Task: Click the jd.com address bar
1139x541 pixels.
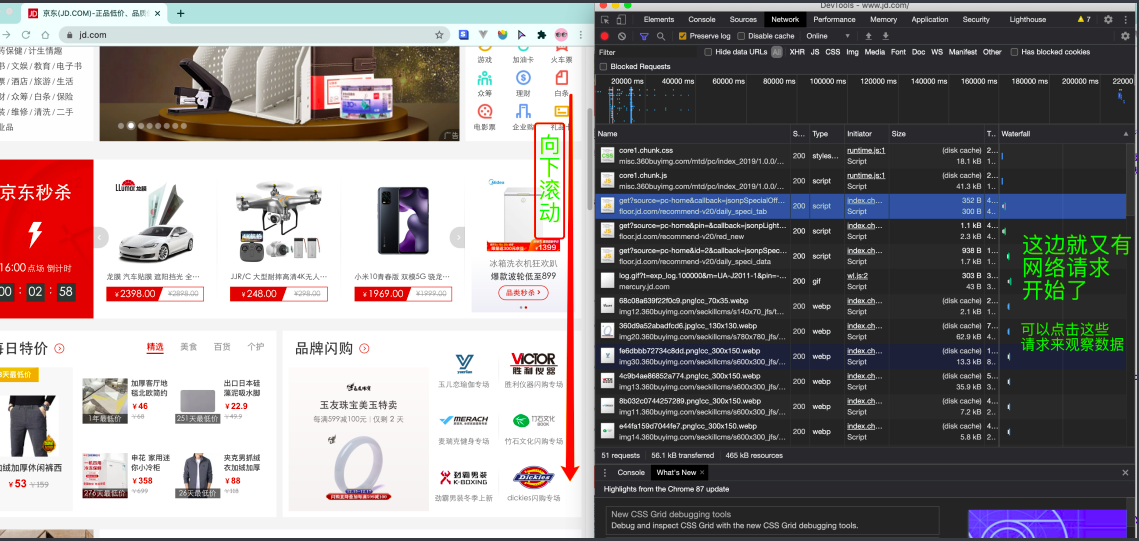Action: 254,34
